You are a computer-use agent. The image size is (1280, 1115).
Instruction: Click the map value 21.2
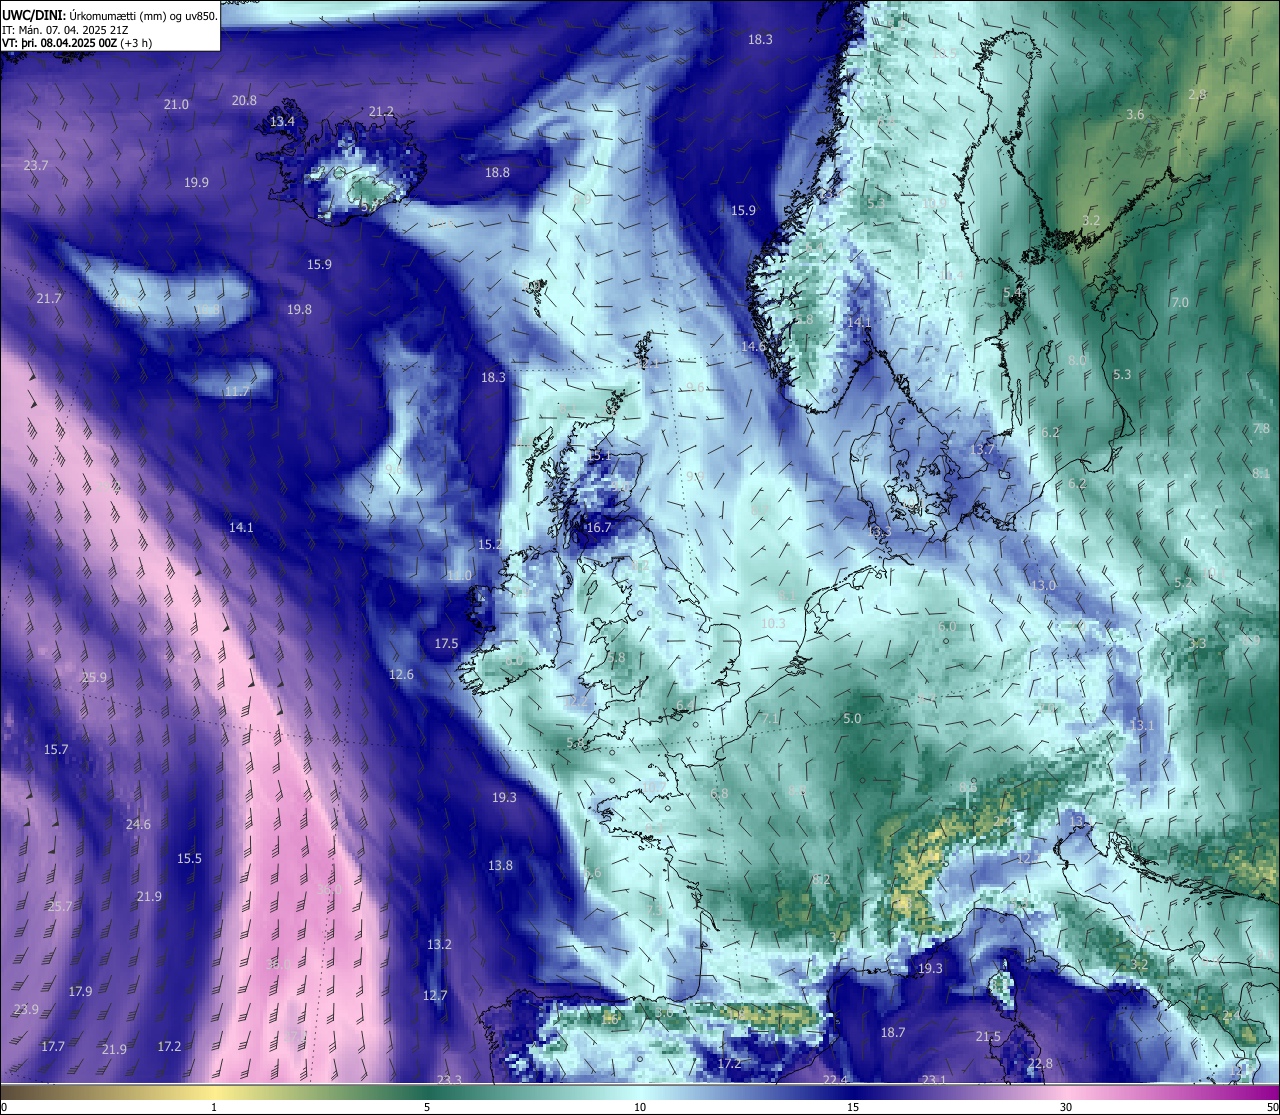(x=381, y=112)
